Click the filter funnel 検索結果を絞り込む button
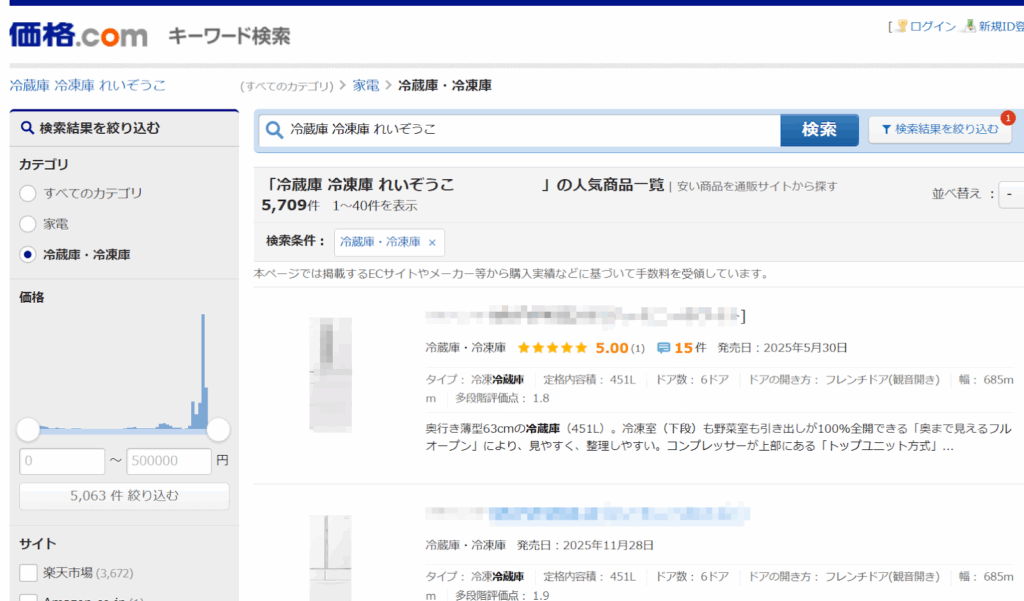Viewport: 1024px width, 601px height. [940, 129]
